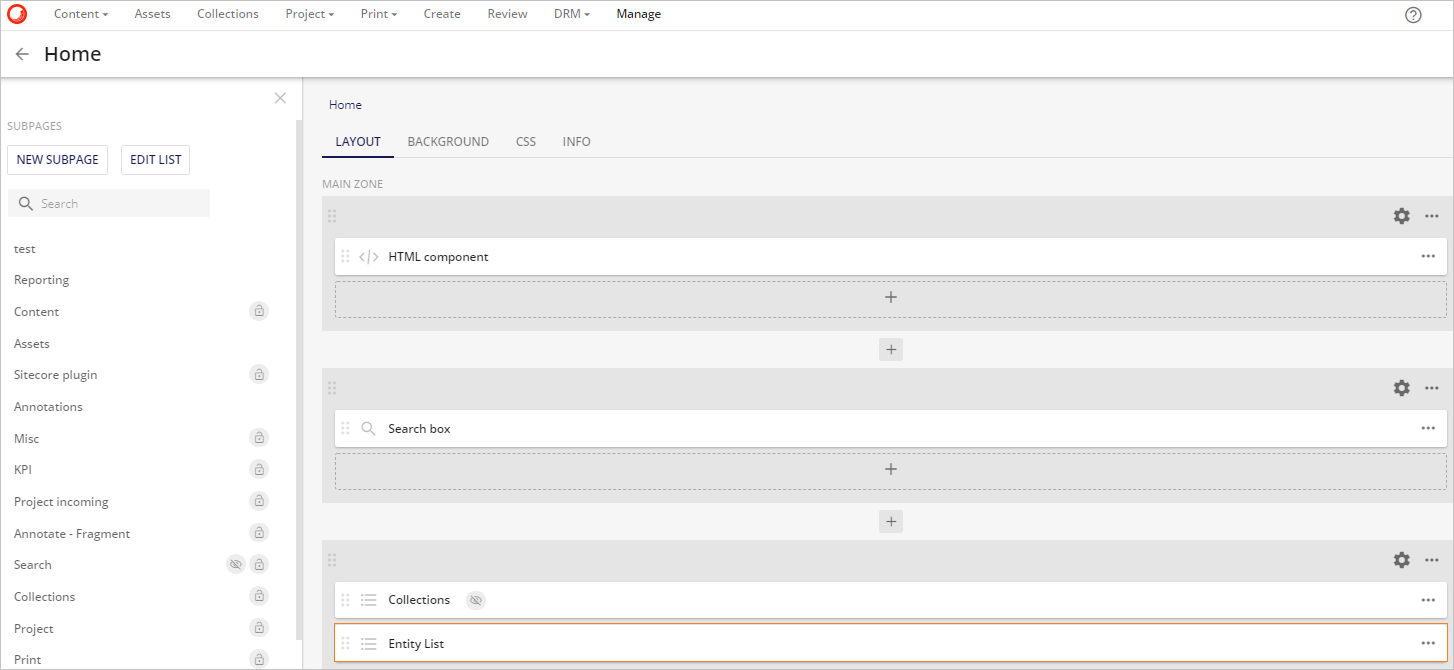The width and height of the screenshot is (1454, 670).
Task: Click the NEW SUBPAGE button
Action: pos(57,160)
